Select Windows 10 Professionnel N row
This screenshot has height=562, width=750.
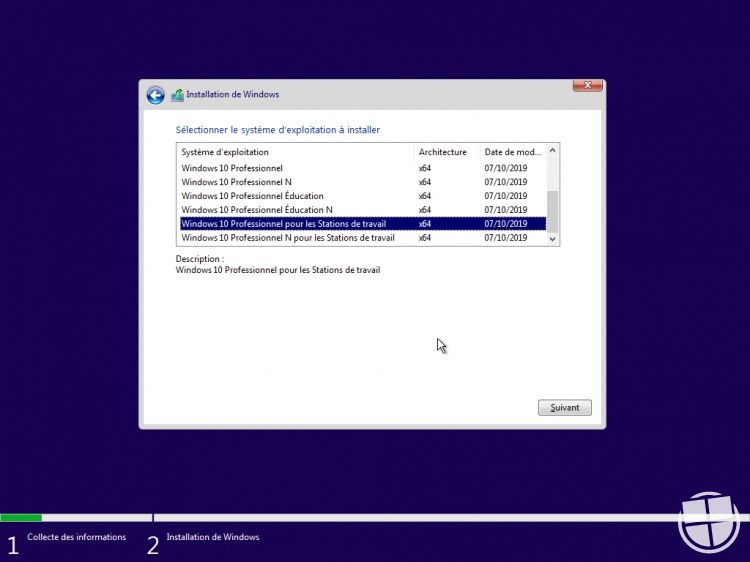click(x=363, y=182)
